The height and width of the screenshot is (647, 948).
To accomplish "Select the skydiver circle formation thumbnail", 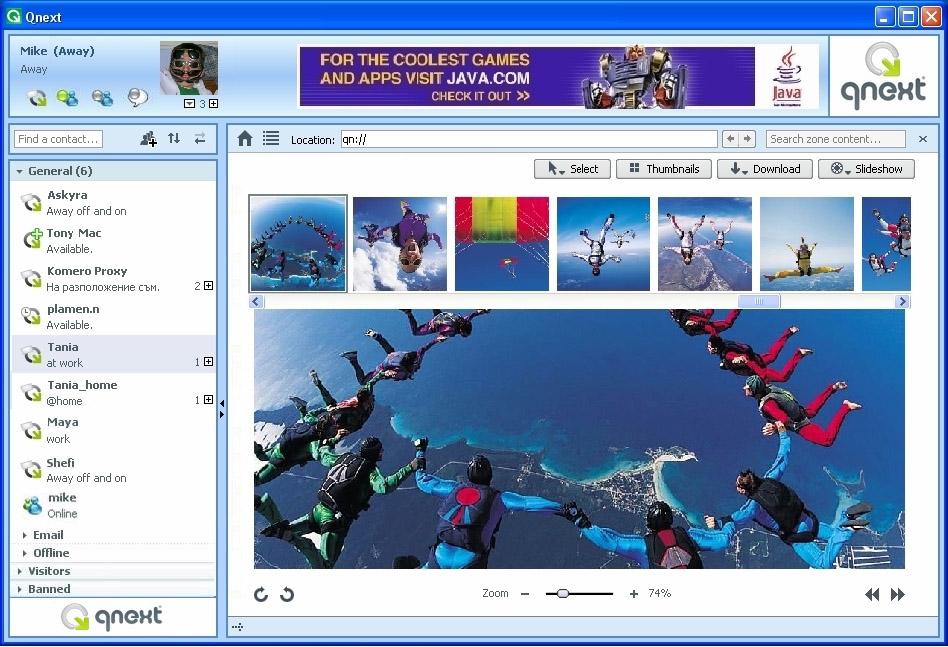I will tap(298, 244).
